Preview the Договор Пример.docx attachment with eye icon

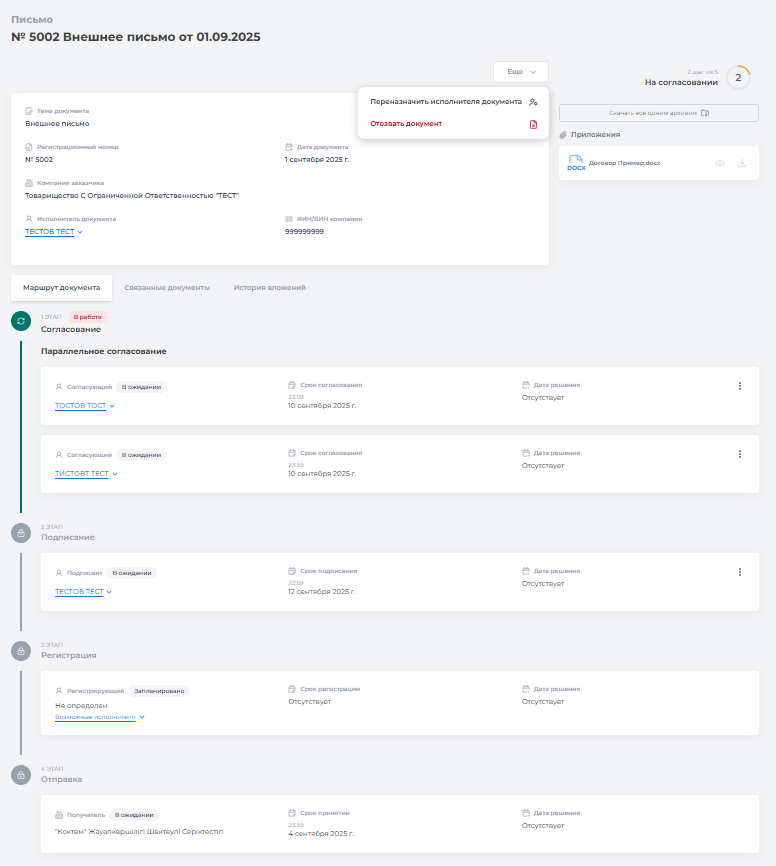click(x=719, y=163)
